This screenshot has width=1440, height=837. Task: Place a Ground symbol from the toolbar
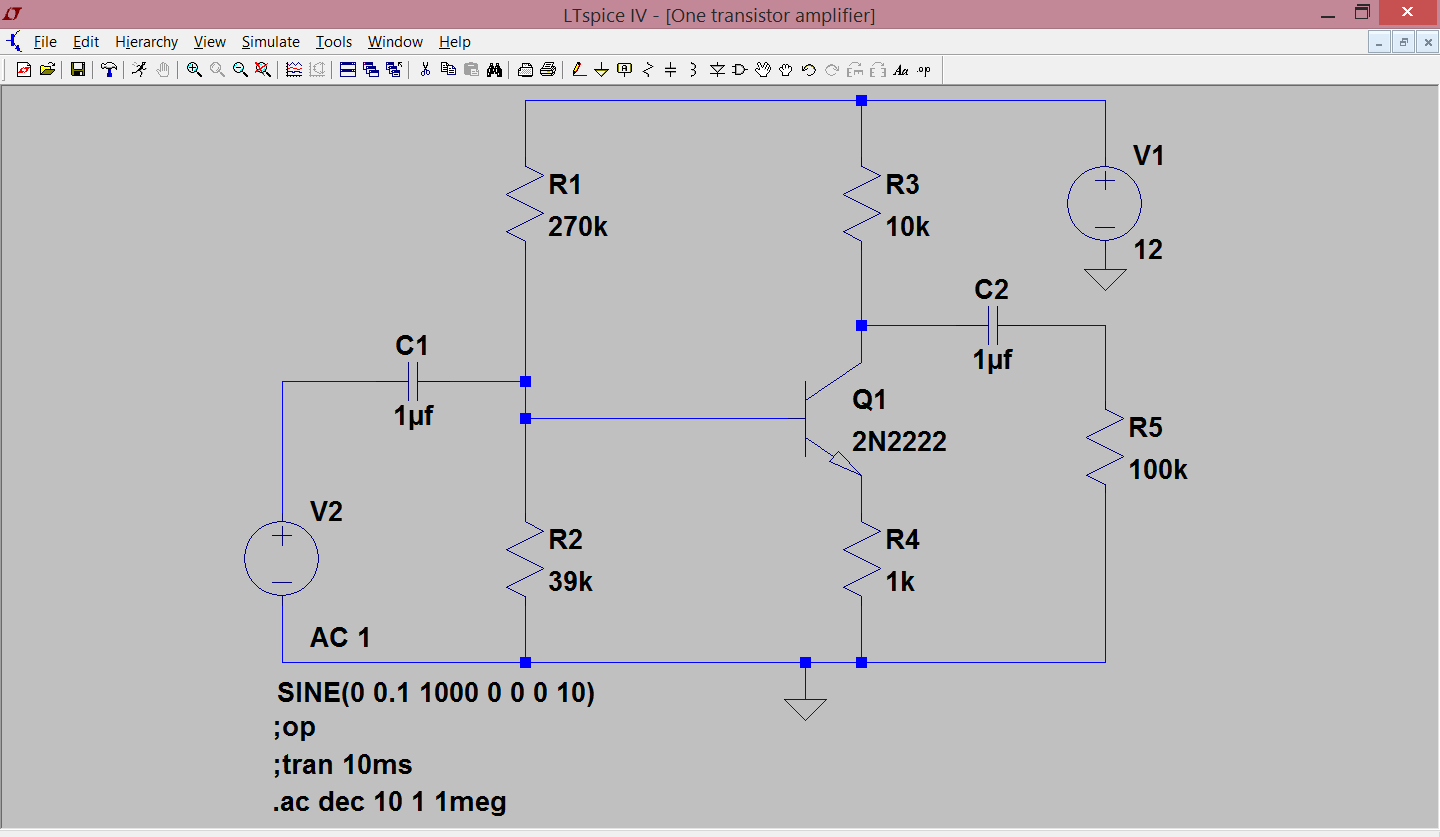pyautogui.click(x=602, y=70)
